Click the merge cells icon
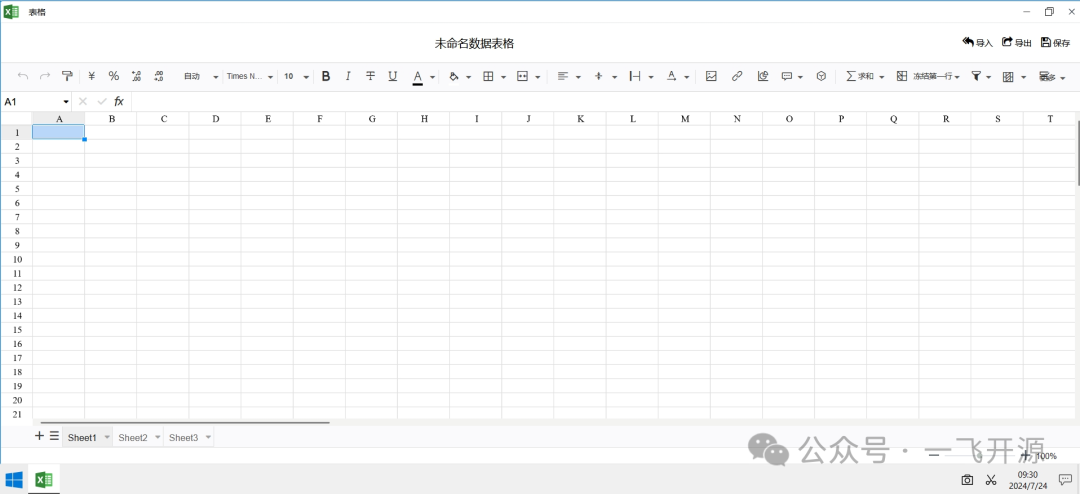This screenshot has height=494, width=1080. (x=522, y=76)
